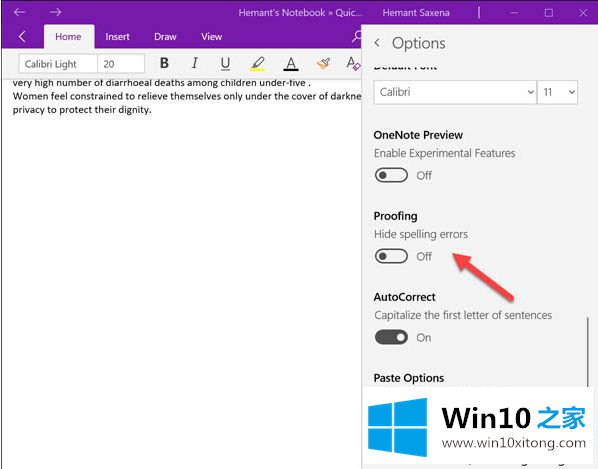Click the Options pane scrollbar

(x=588, y=351)
